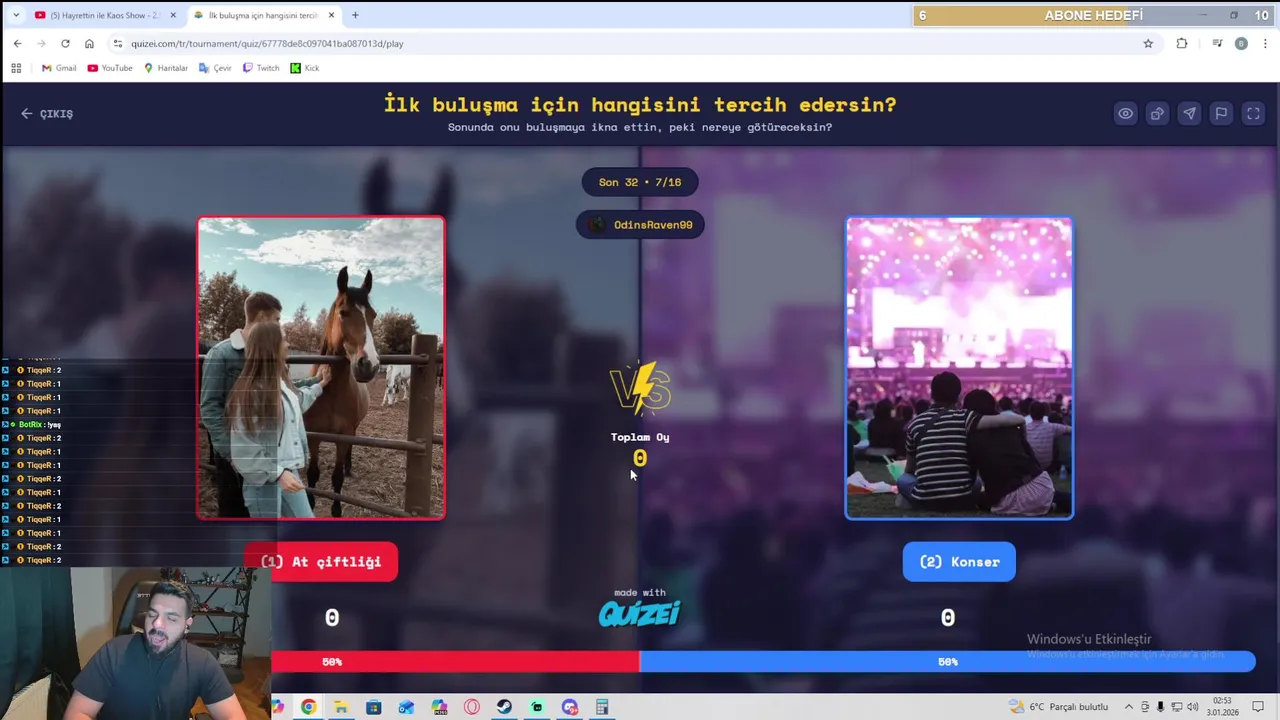Image resolution: width=1280 pixels, height=720 pixels.
Task: Open the Chrome profile avatar
Action: pos(1241,44)
